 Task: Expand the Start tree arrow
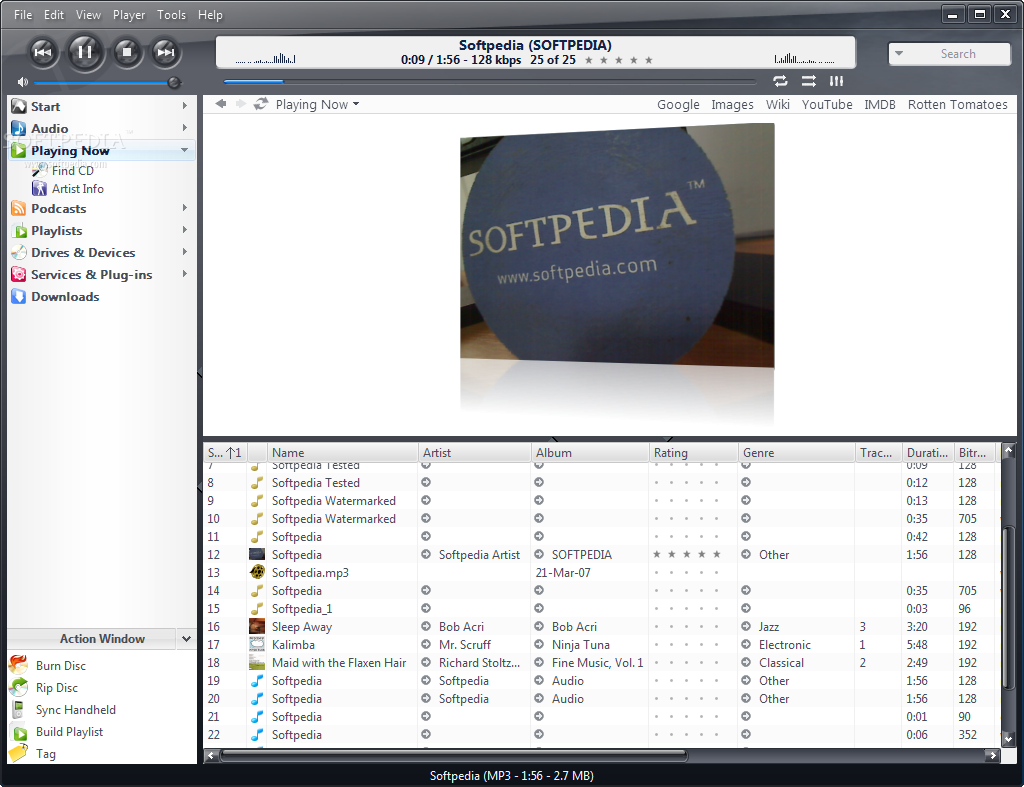click(185, 106)
